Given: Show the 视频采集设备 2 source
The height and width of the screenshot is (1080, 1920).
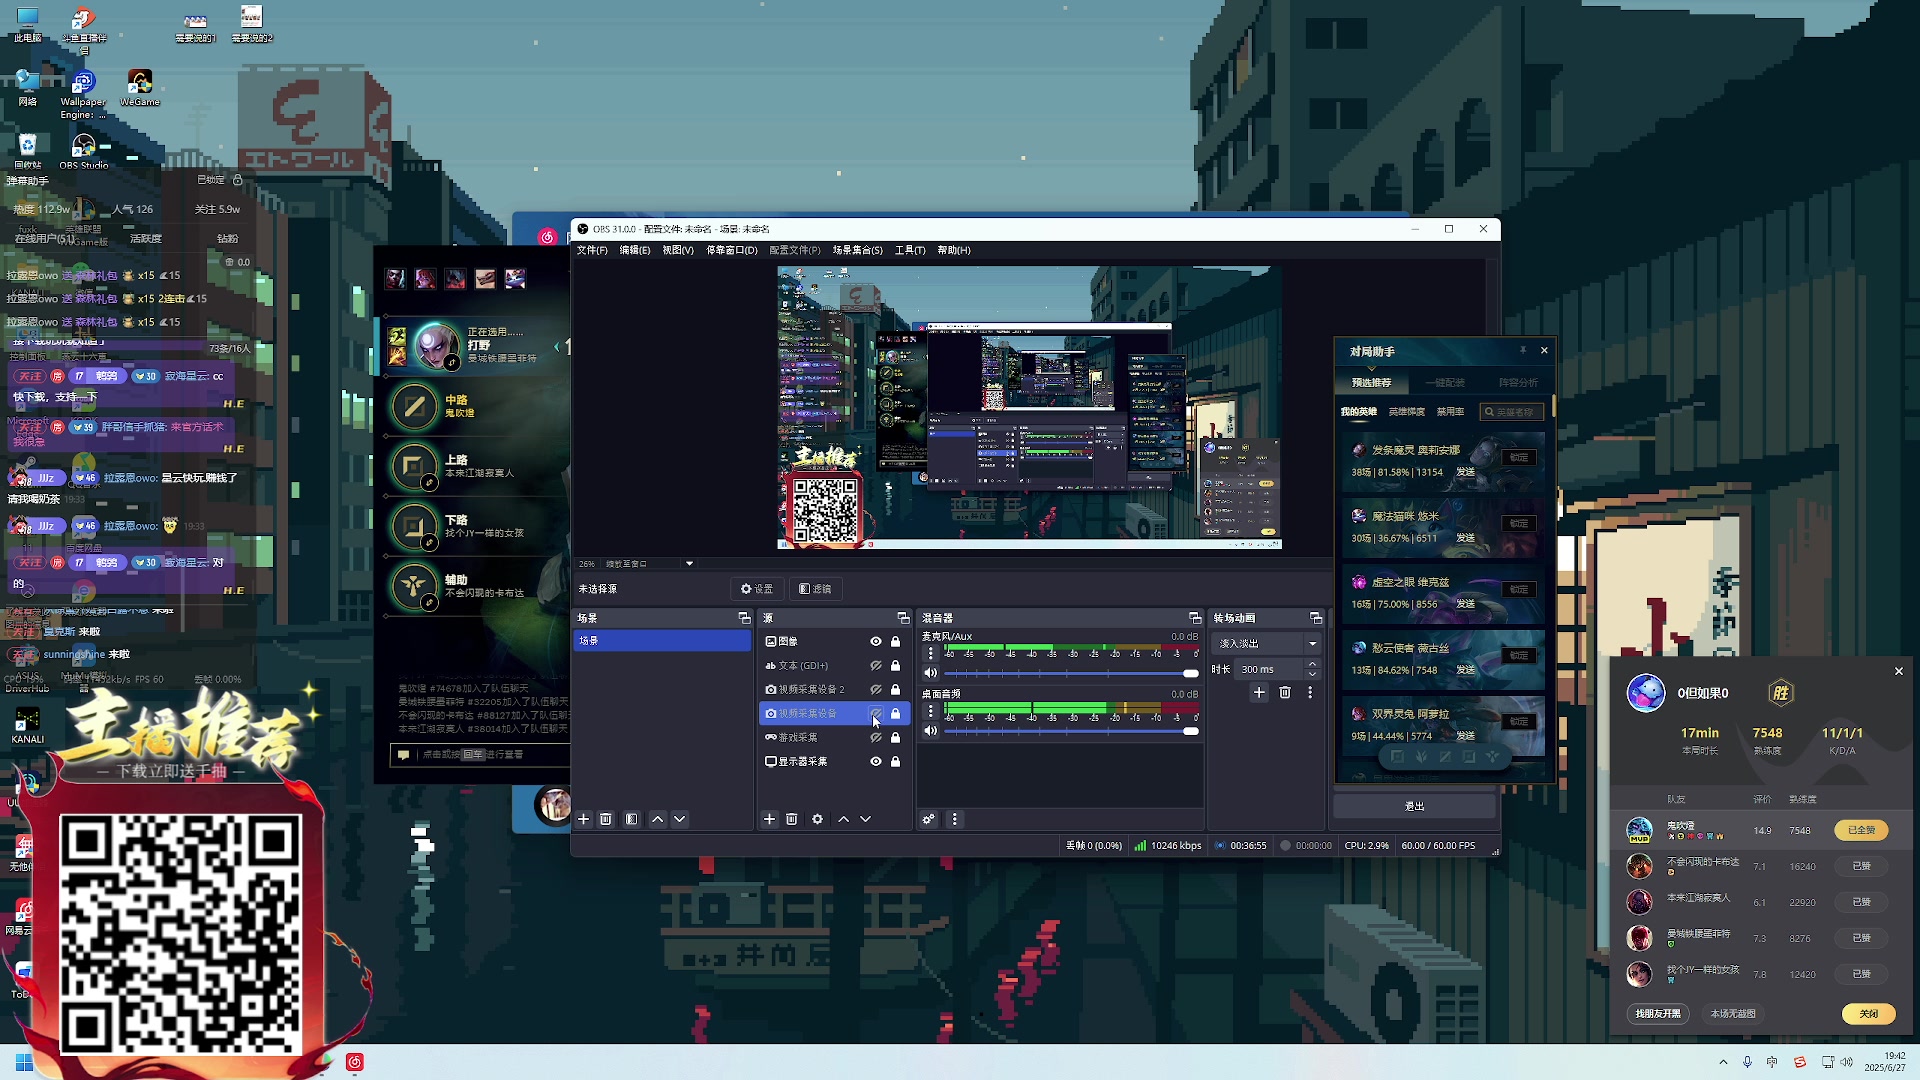Looking at the screenshot, I should click(876, 690).
